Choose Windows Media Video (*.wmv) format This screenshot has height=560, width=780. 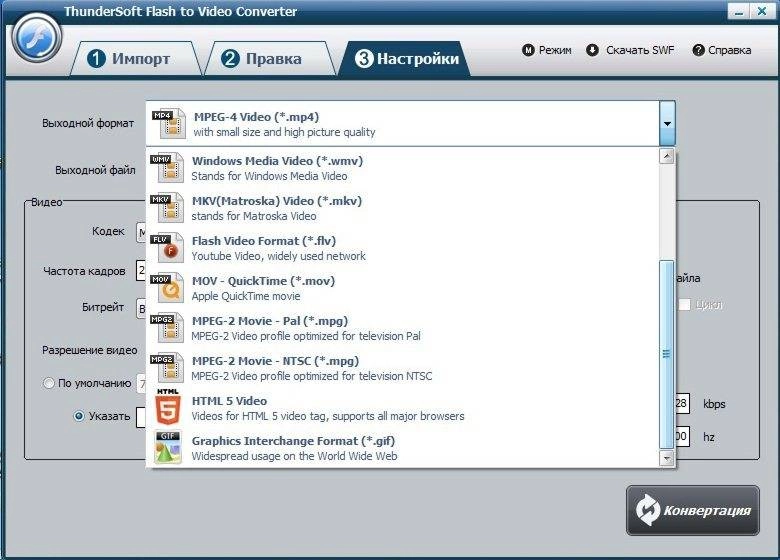tap(402, 168)
